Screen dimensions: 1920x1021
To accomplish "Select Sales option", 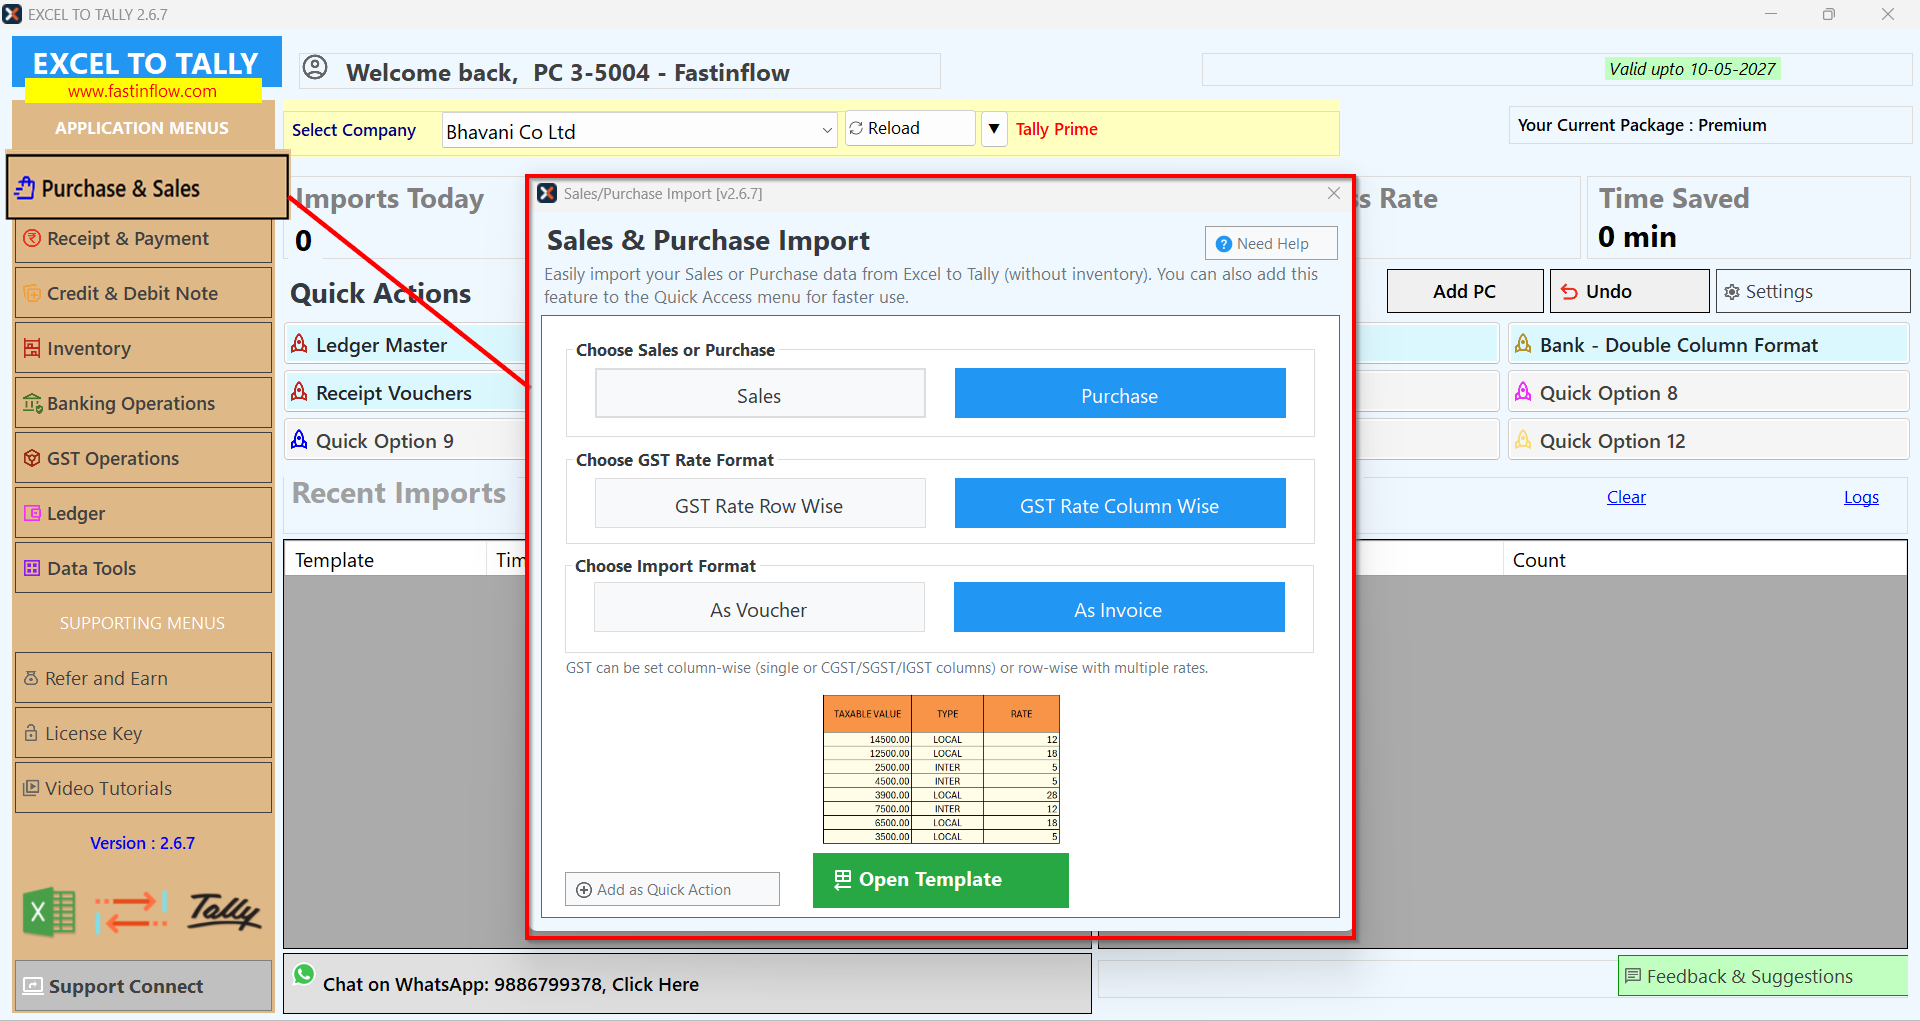I will point(760,394).
